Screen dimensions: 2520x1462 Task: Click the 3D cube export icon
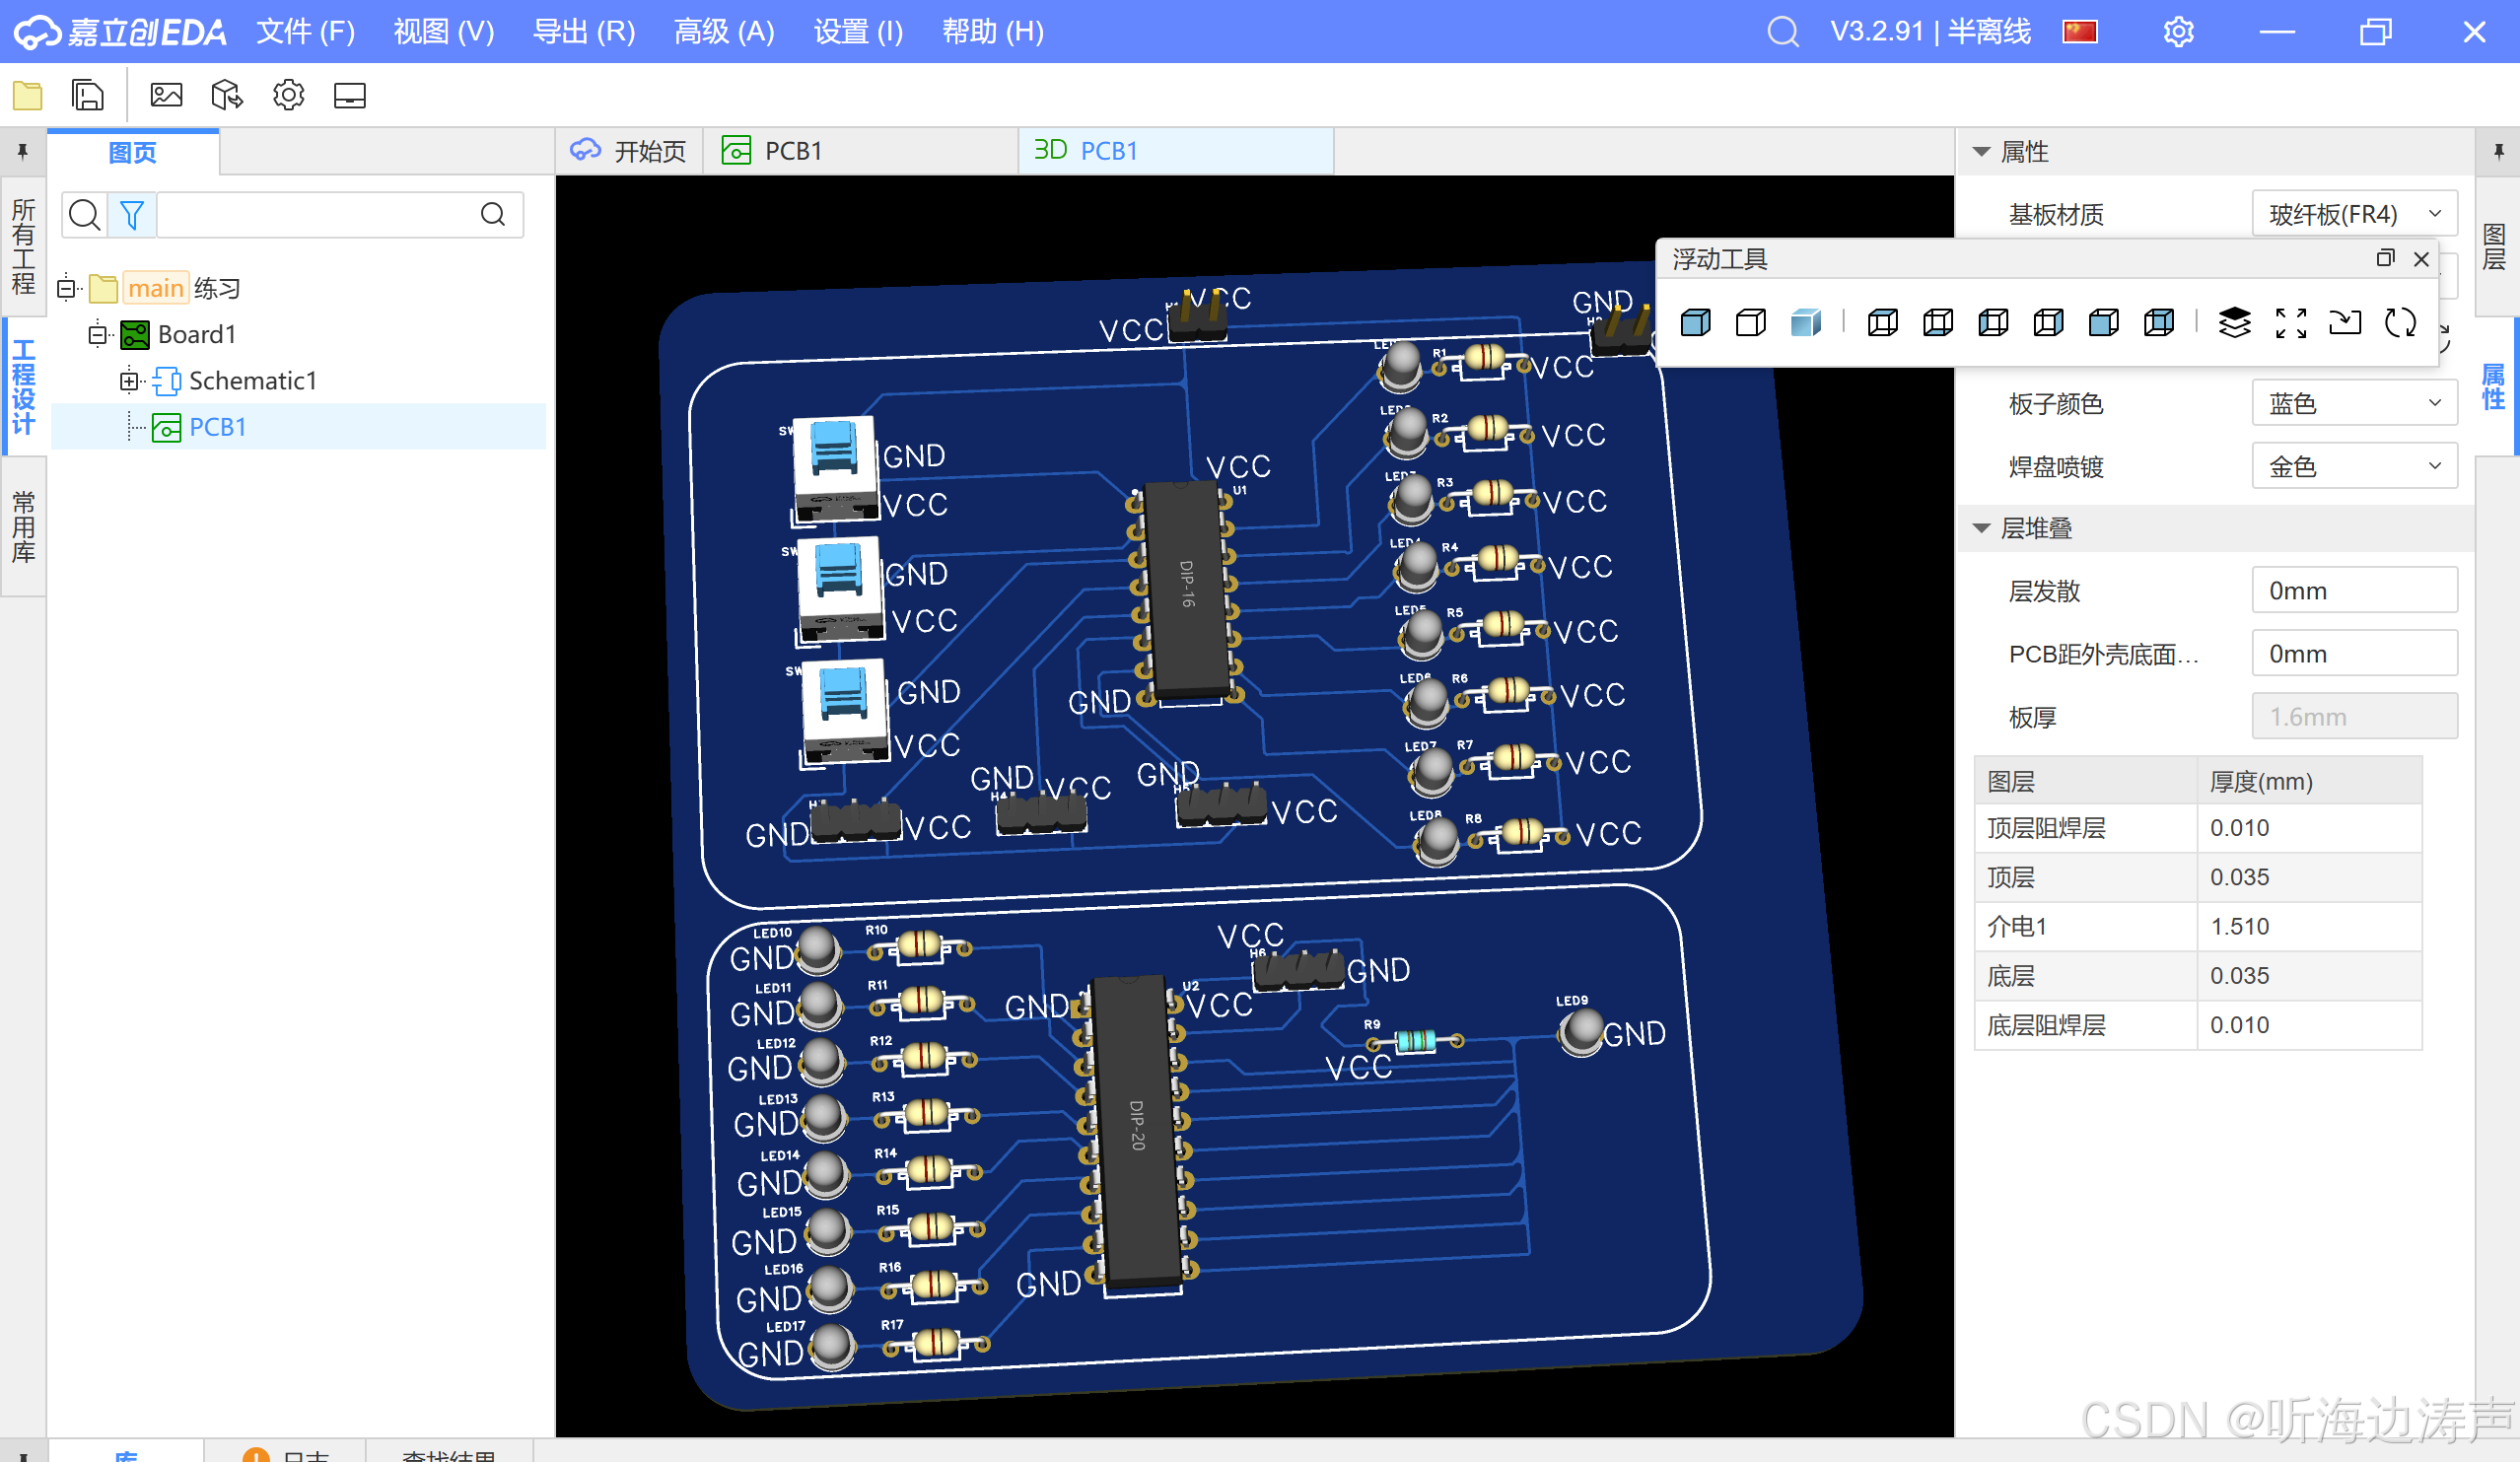[227, 96]
